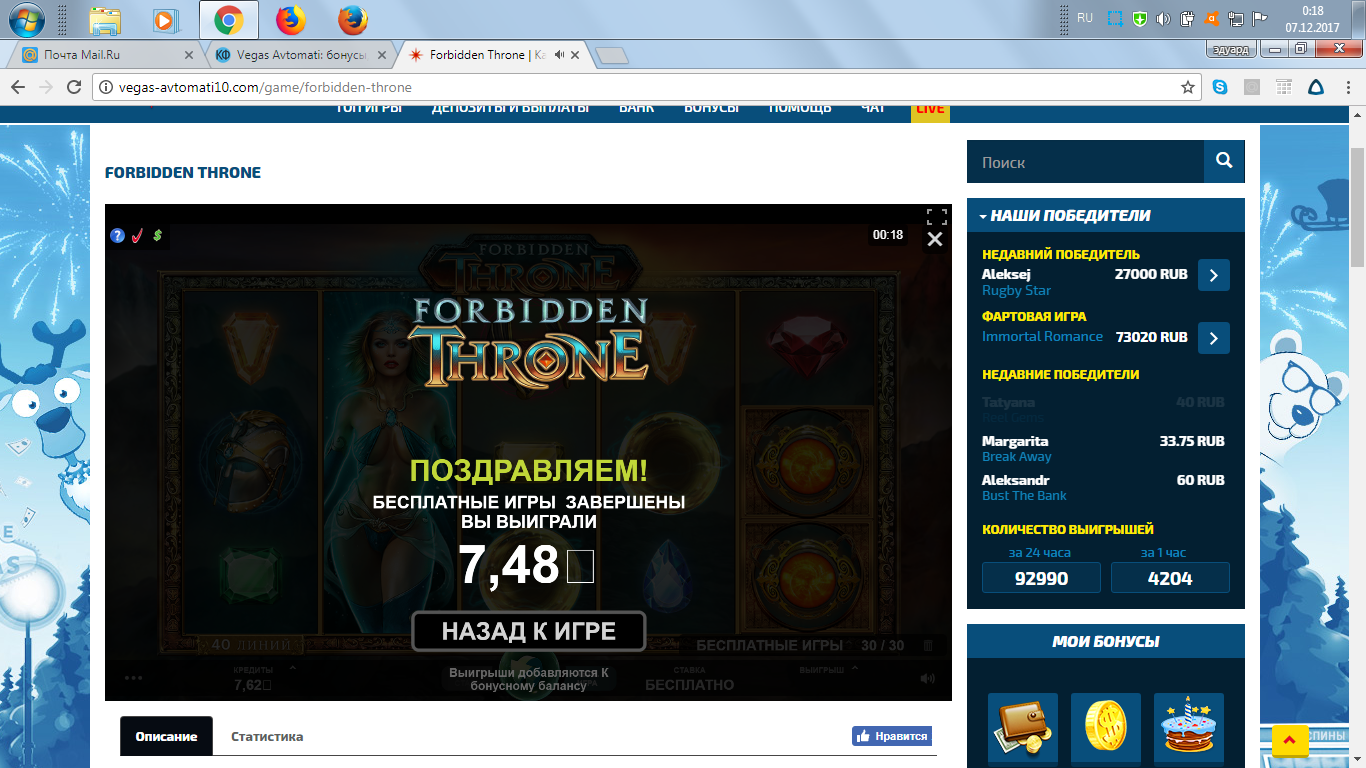Click the НАЗАД К ИГРЕ button
Viewport: 1366px width, 768px height.
[x=529, y=631]
